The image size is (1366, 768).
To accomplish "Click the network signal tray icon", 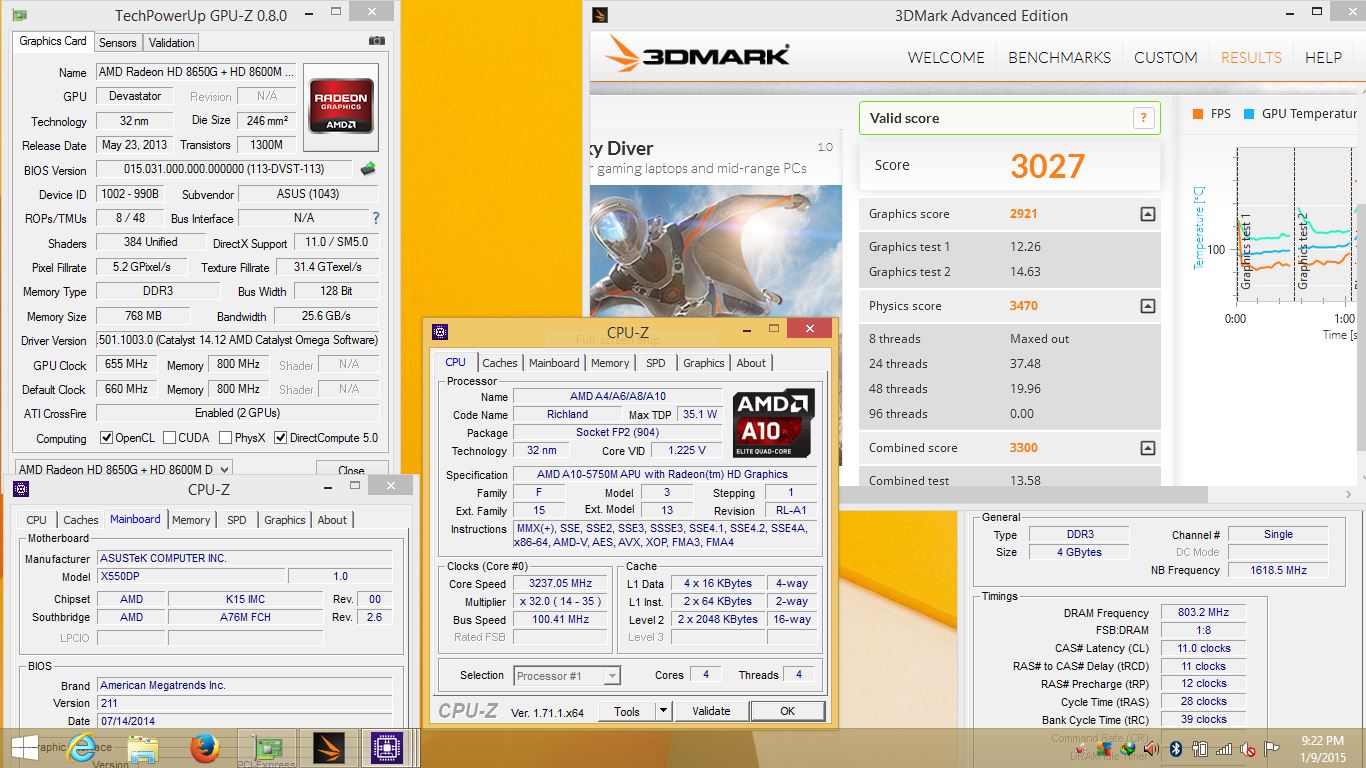I will (x=1224, y=748).
